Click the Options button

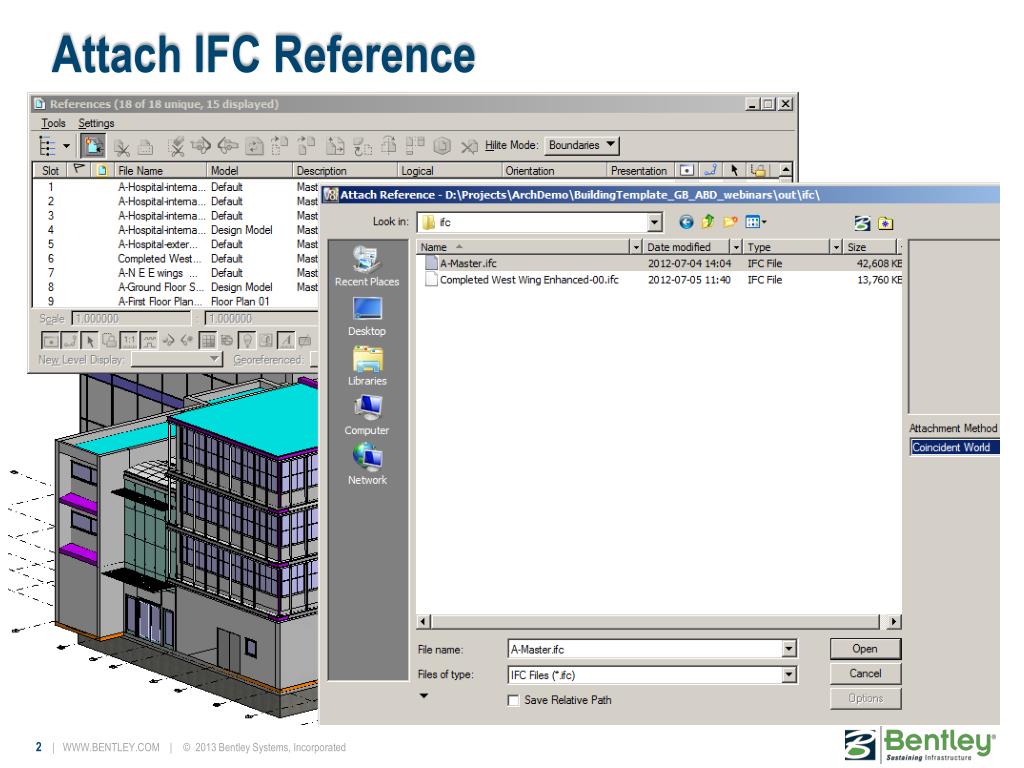click(x=865, y=698)
